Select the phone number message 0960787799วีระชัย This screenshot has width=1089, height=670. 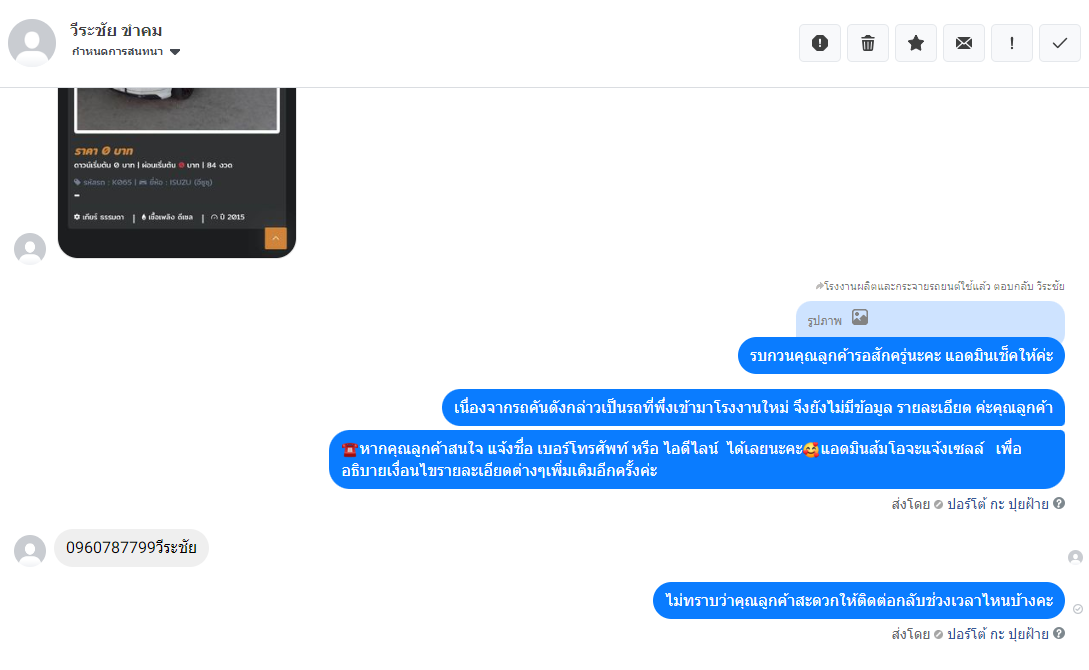click(131, 548)
